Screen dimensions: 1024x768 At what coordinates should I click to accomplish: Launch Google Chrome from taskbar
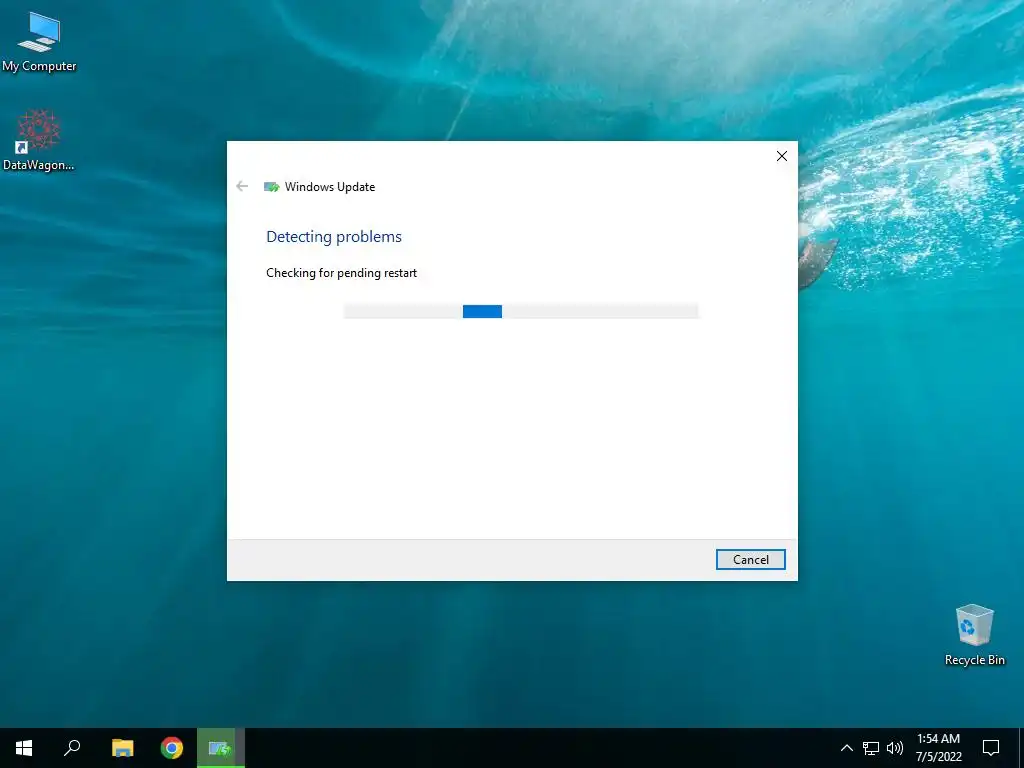pos(172,748)
